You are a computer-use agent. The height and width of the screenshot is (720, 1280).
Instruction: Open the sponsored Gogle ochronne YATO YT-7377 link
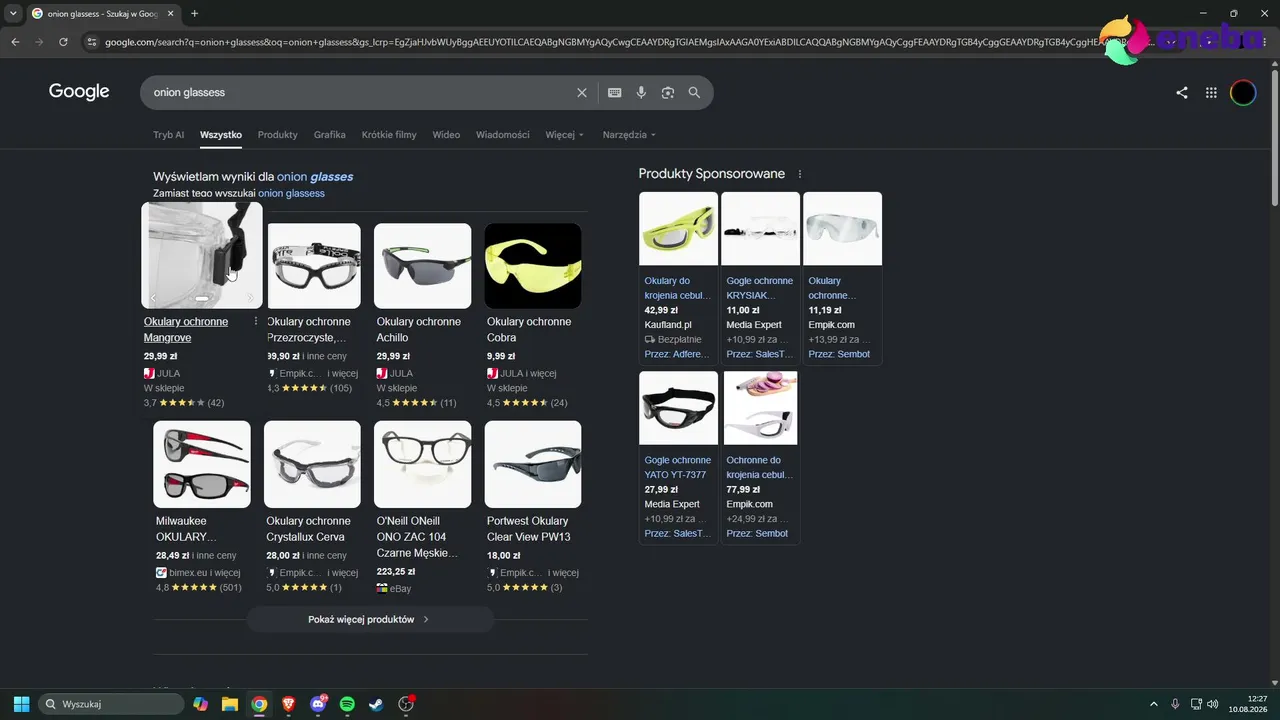pos(678,467)
